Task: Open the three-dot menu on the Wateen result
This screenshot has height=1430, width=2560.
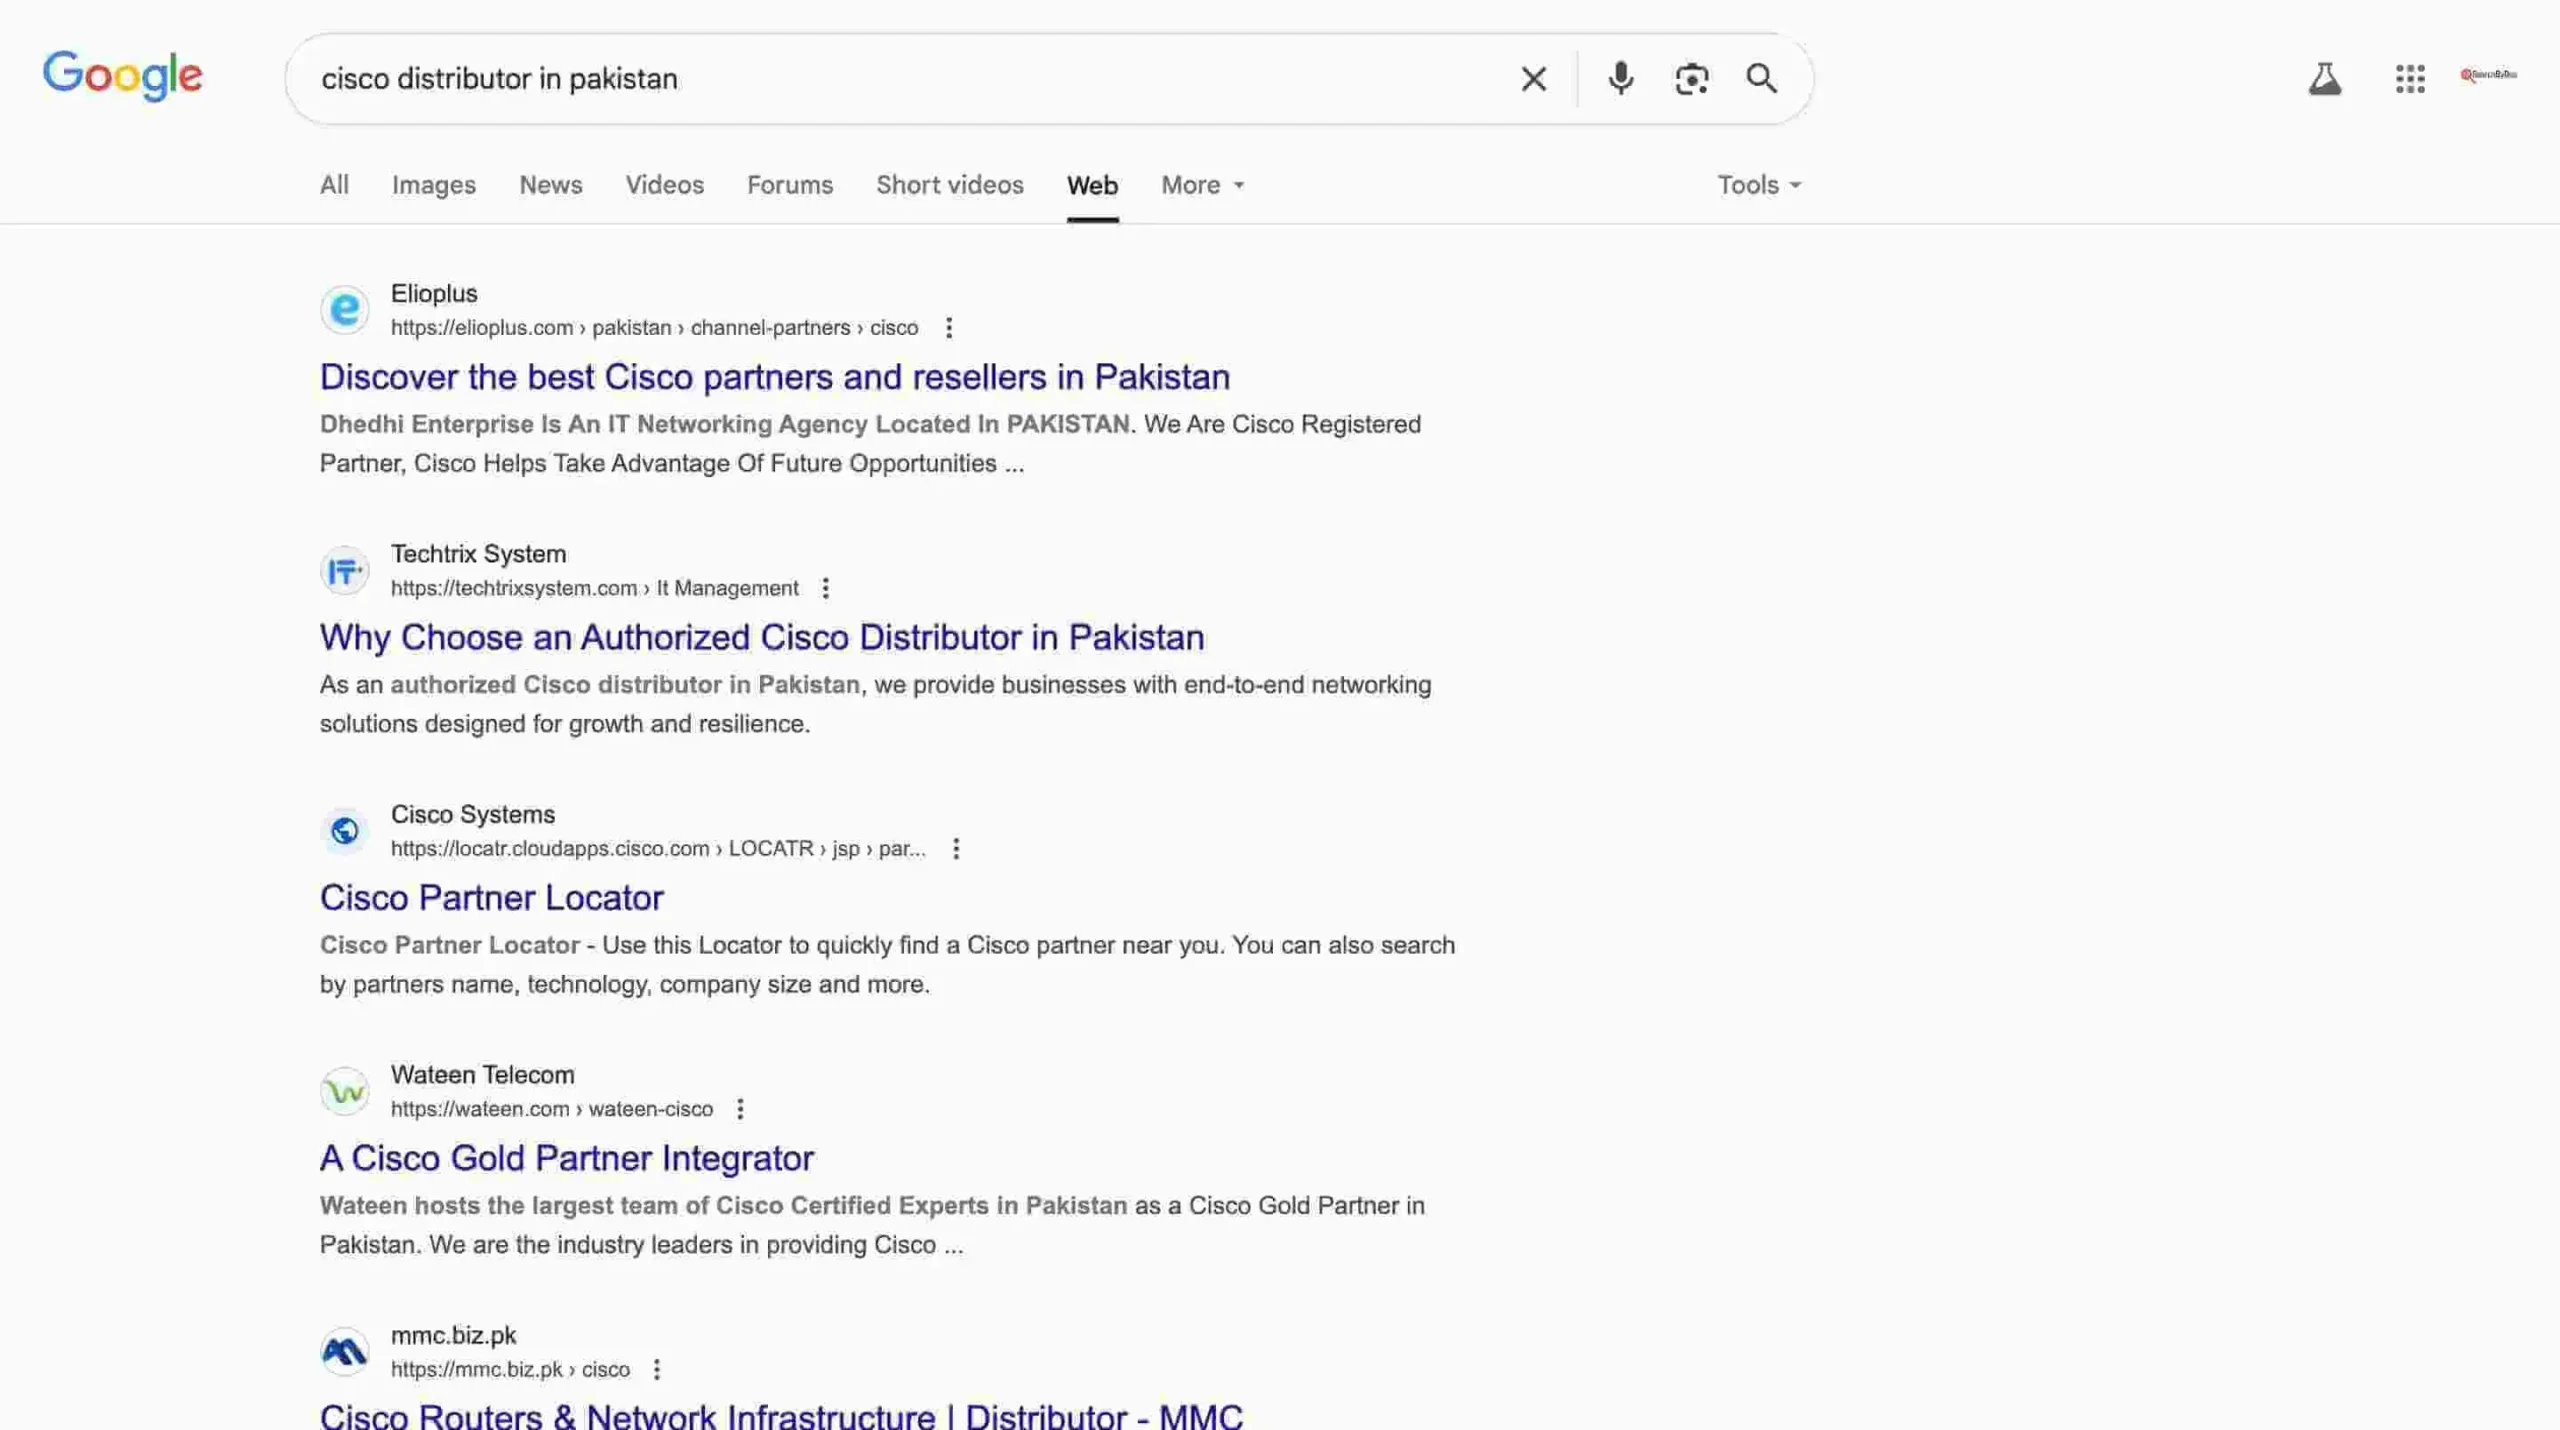Action: 740,1108
